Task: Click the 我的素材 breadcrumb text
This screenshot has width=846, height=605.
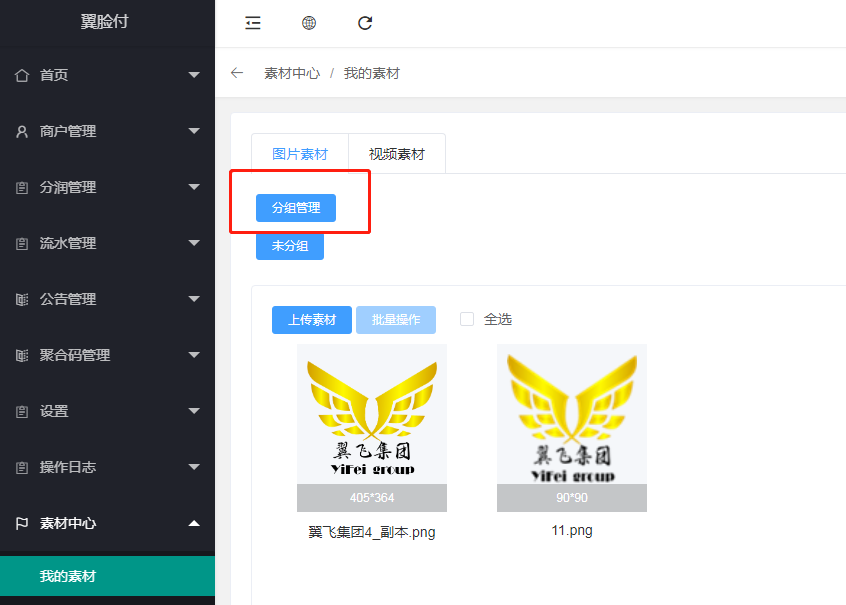Action: tap(372, 73)
